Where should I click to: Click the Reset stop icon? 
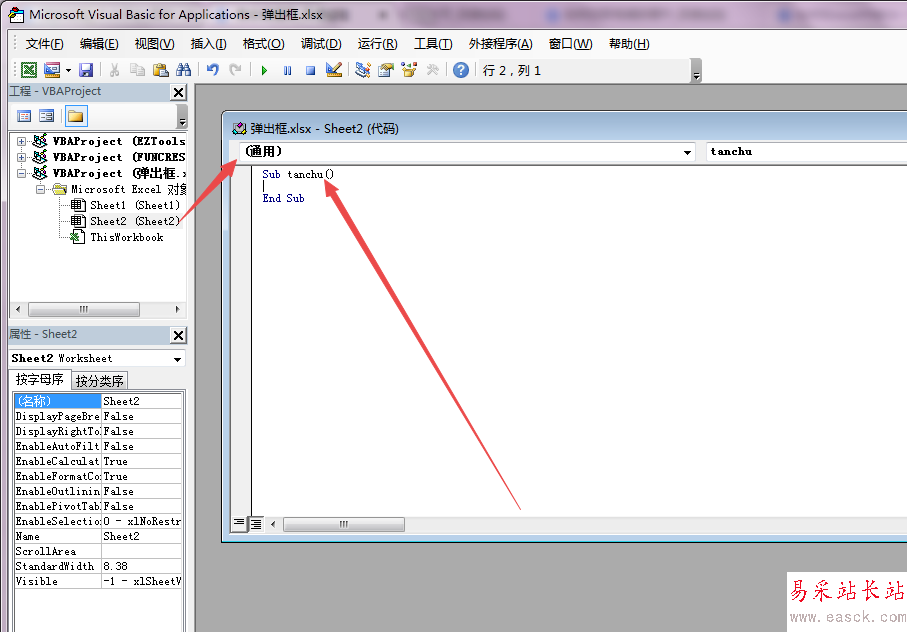tap(311, 71)
